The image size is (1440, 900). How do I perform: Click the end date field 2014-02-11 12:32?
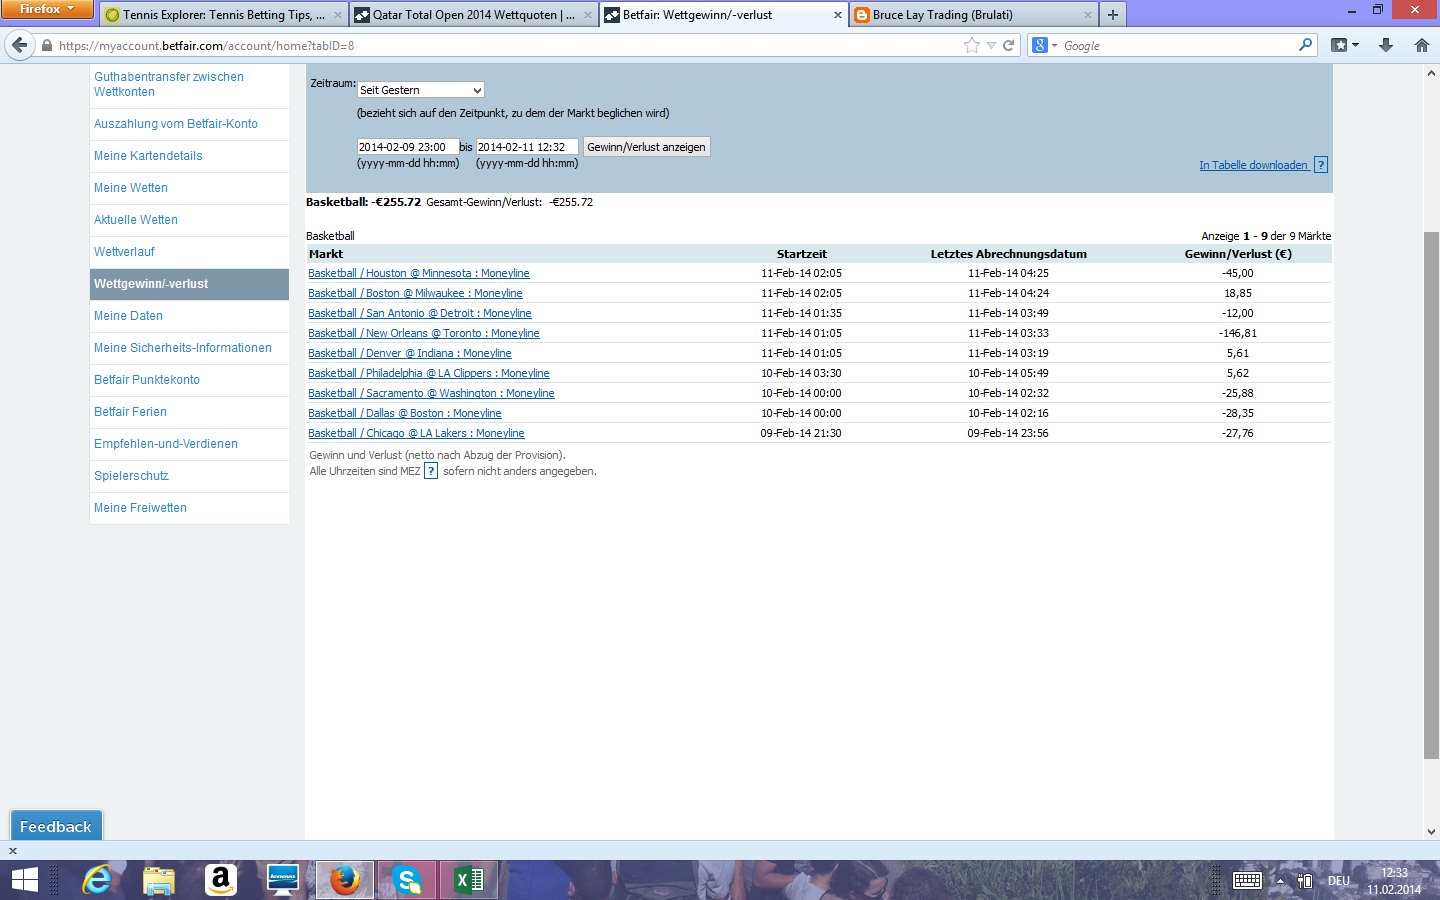(x=527, y=147)
